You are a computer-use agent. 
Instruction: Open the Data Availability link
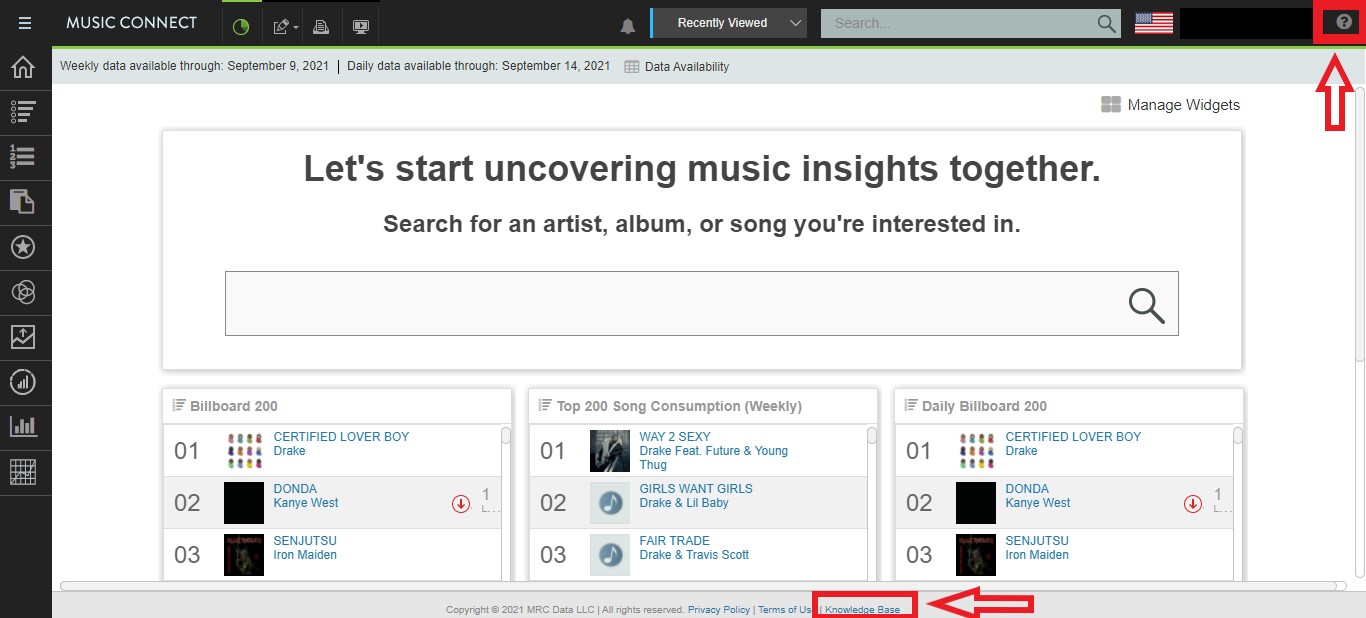click(x=687, y=67)
